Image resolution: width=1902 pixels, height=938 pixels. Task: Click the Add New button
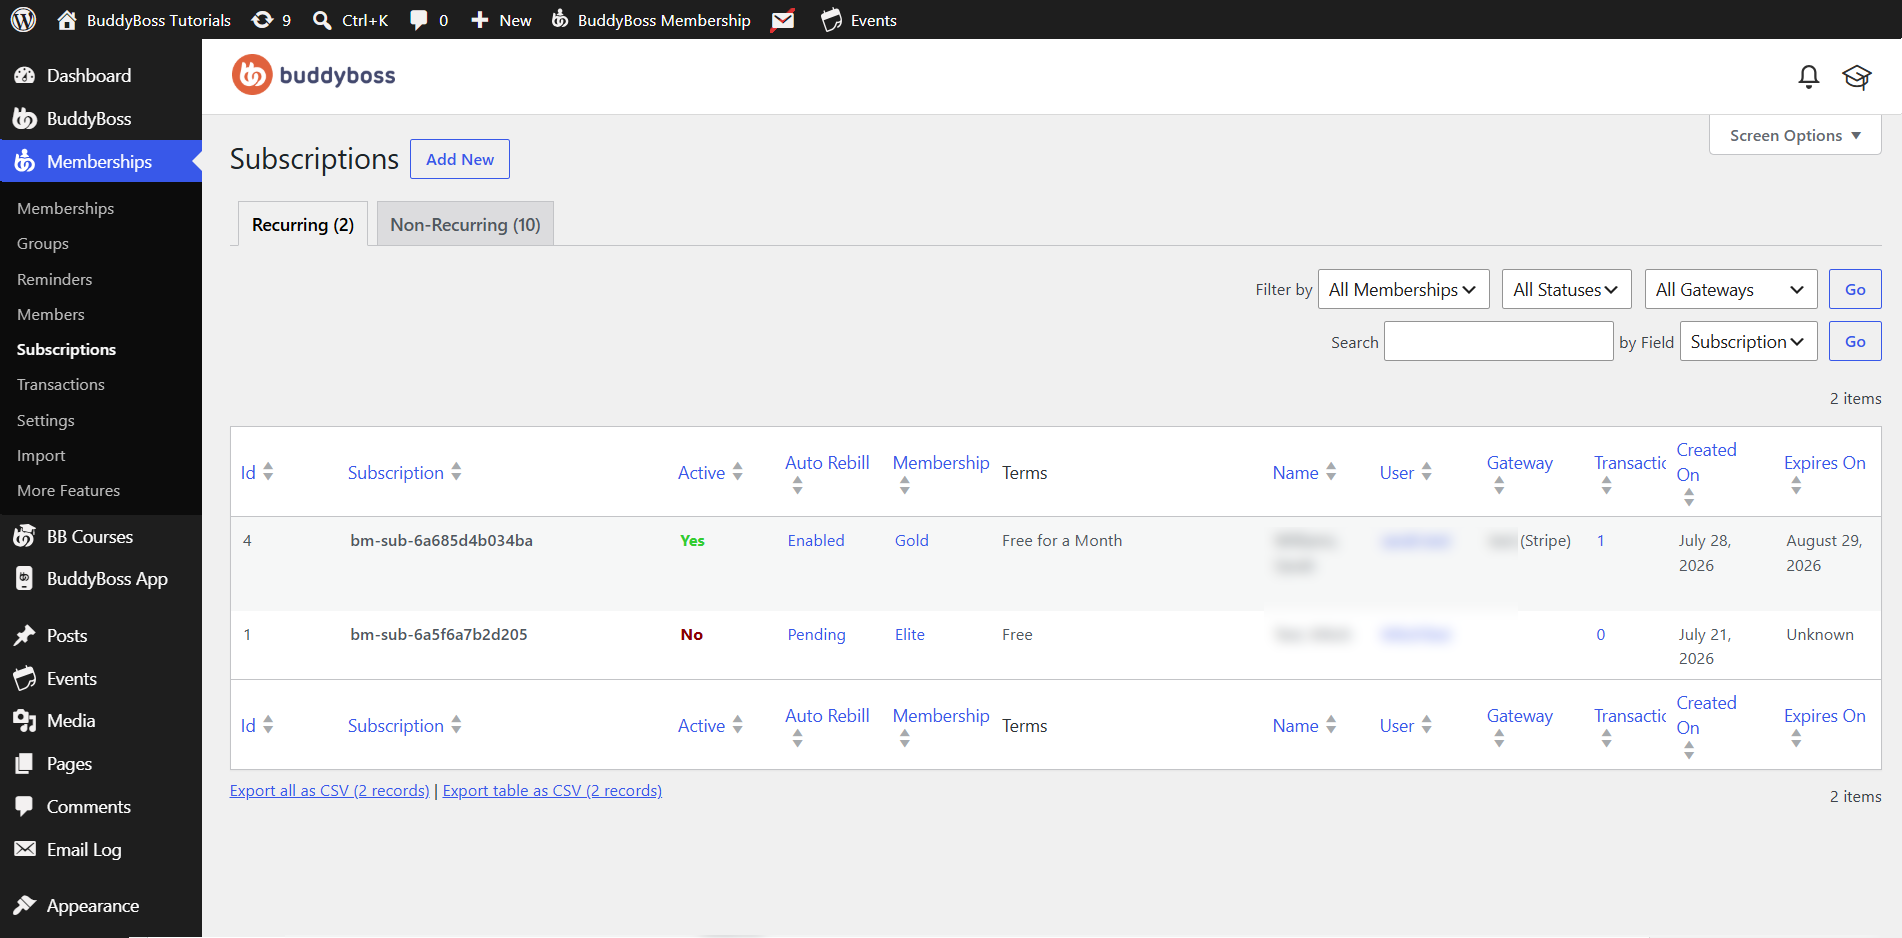click(x=460, y=159)
